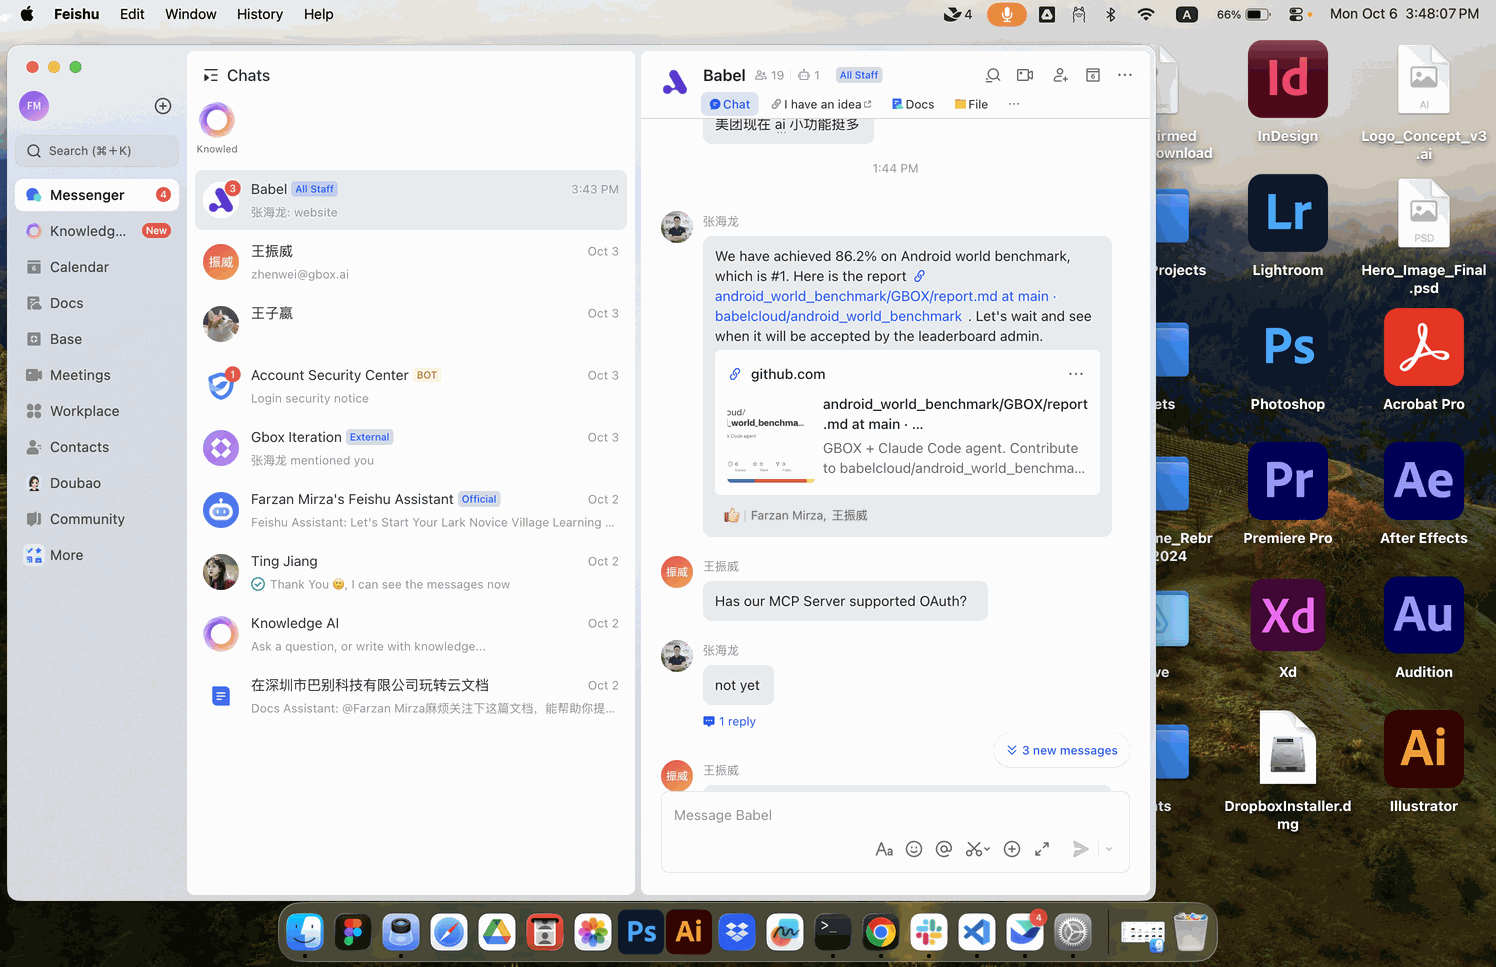Open the emoji picker in message box

[x=914, y=849]
